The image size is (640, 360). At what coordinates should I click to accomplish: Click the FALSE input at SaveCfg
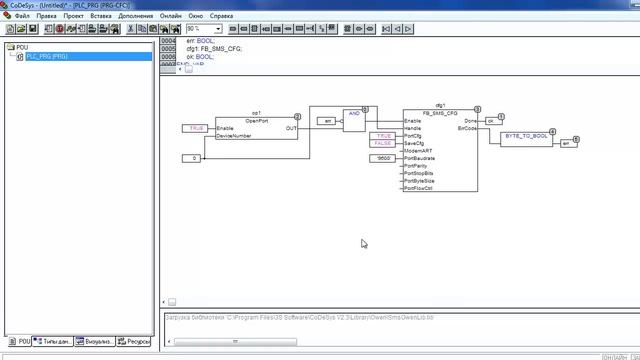[x=382, y=143]
